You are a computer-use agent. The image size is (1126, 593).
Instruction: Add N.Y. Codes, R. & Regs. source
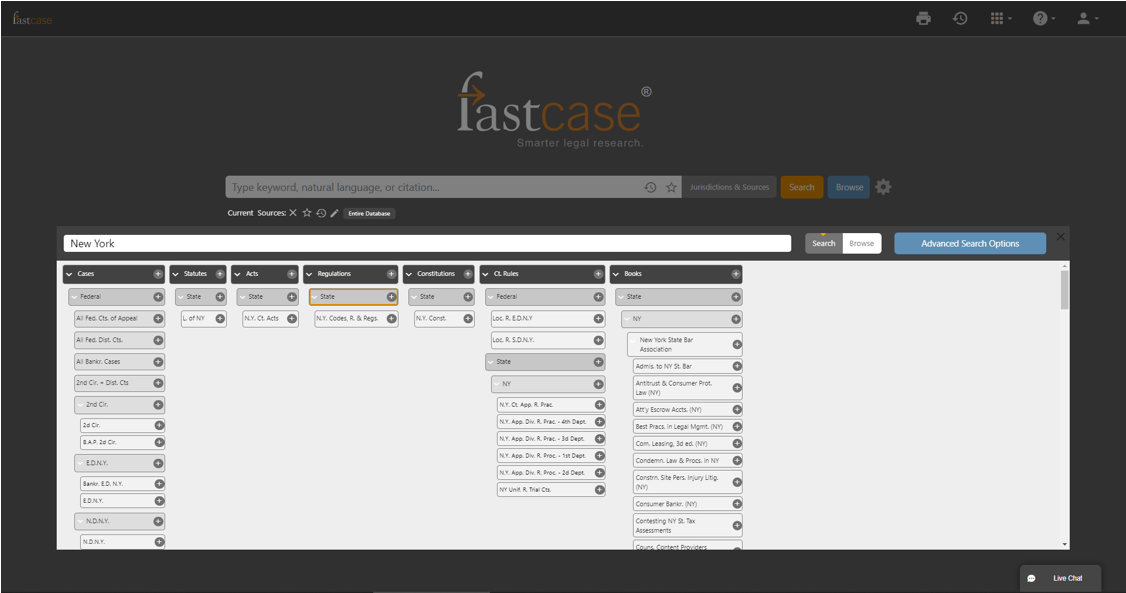(x=391, y=319)
